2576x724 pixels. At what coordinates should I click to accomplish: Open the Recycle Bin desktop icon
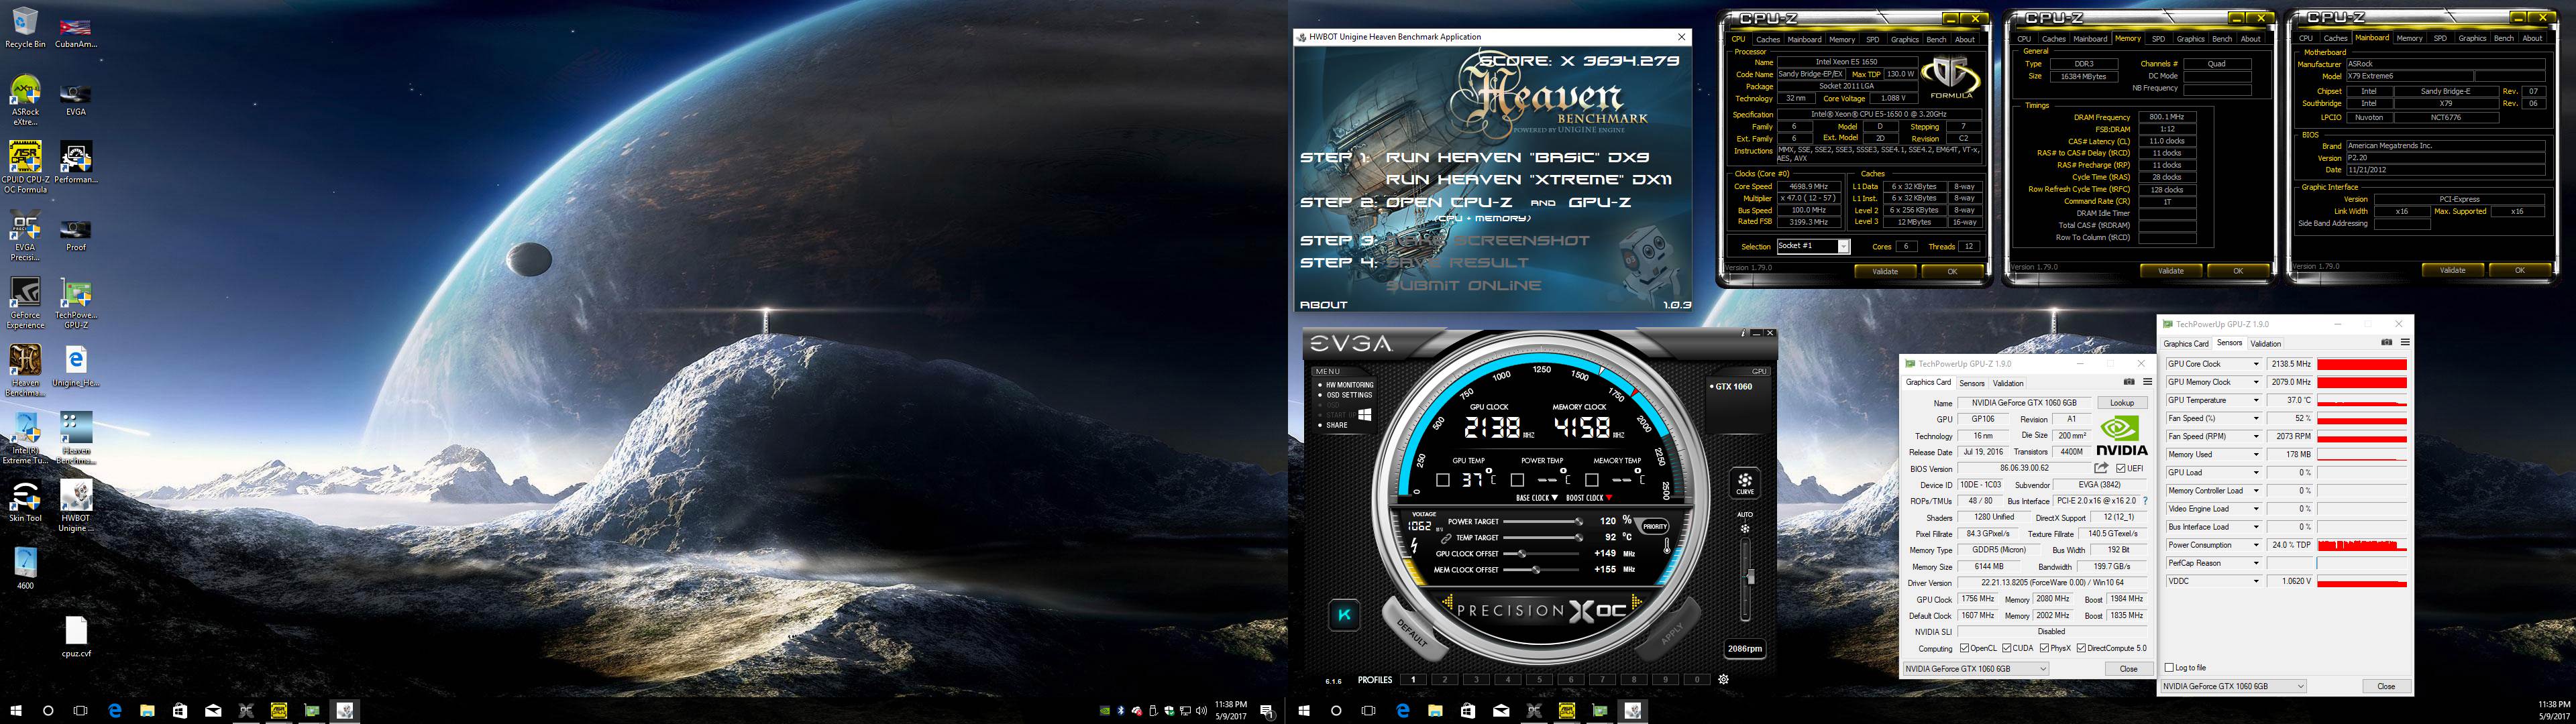(x=25, y=28)
